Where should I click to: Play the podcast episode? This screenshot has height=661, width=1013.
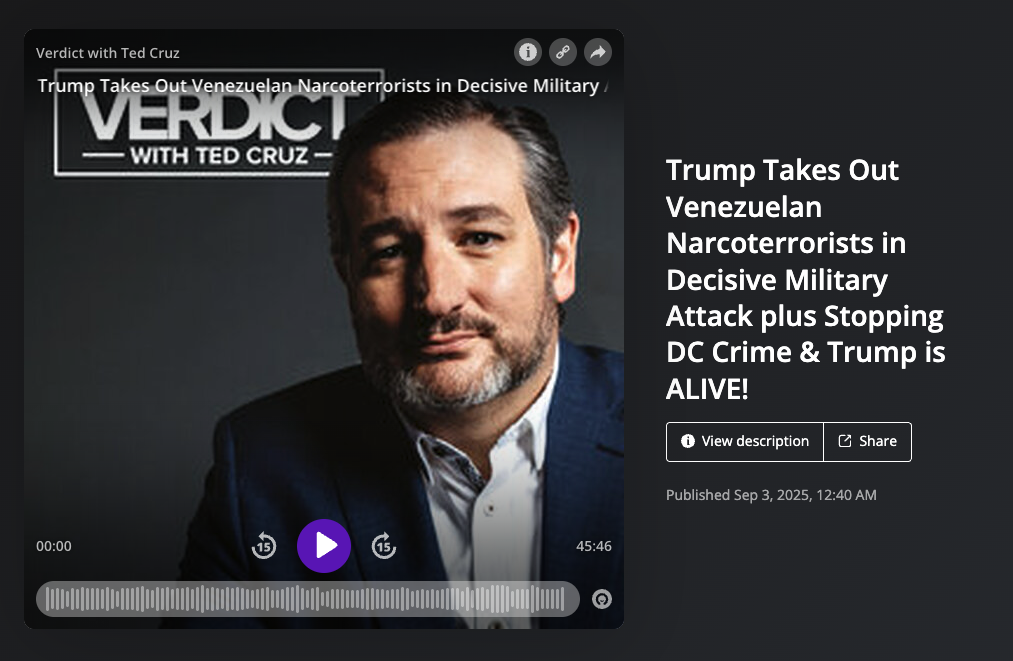(324, 546)
